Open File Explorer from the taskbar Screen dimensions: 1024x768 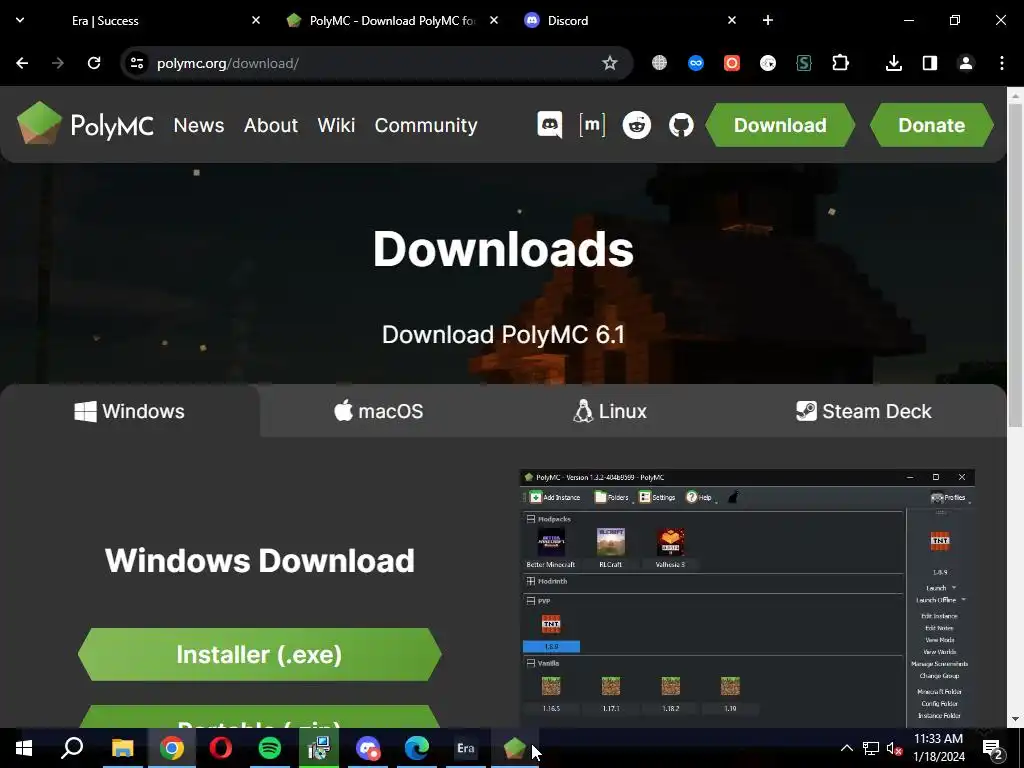pos(122,748)
